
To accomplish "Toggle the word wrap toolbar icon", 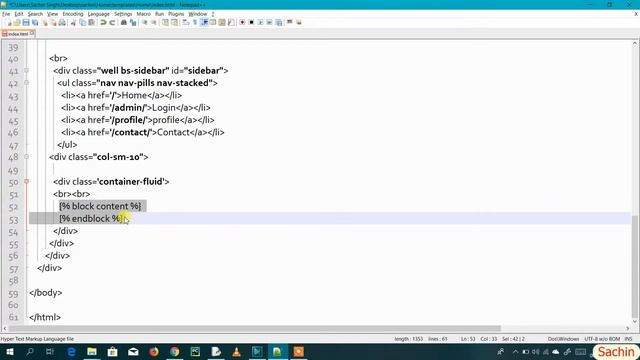I will pyautogui.click(x=186, y=22).
